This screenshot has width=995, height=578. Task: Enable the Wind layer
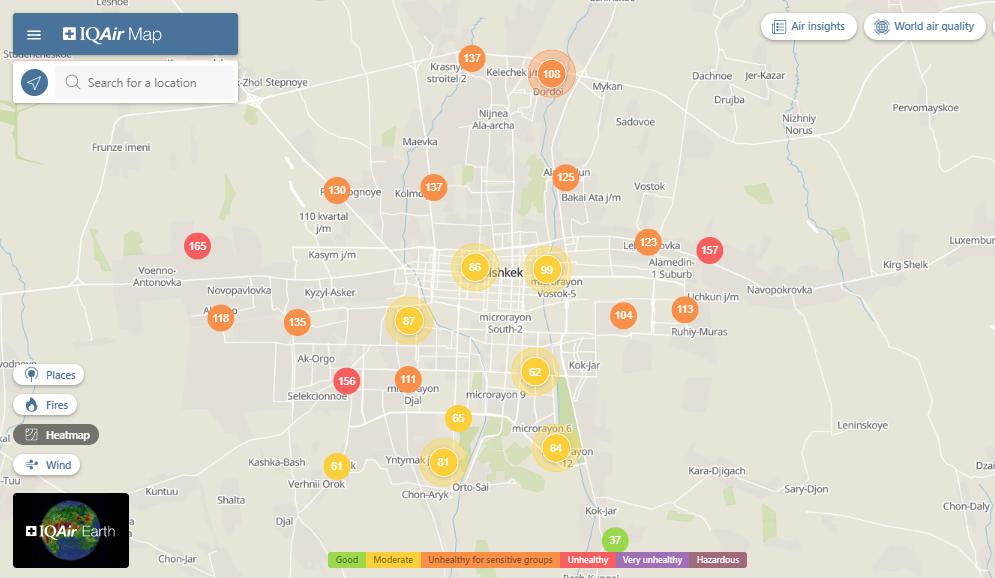[47, 465]
